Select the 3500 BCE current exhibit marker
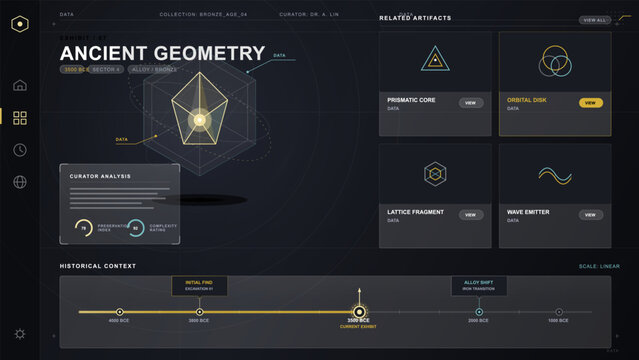The height and width of the screenshot is (360, 639). [359, 312]
